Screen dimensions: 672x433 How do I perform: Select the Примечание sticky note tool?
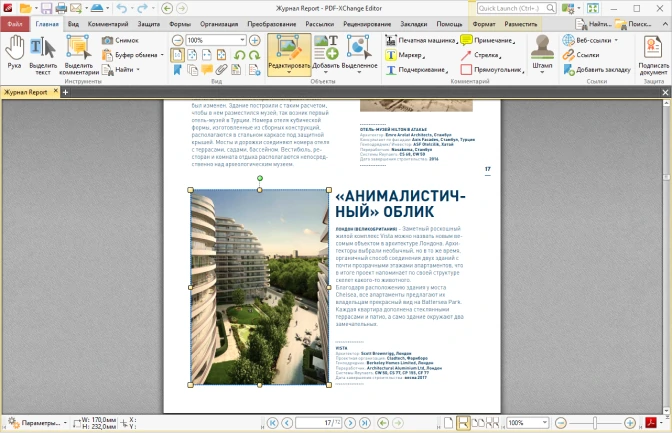click(487, 40)
